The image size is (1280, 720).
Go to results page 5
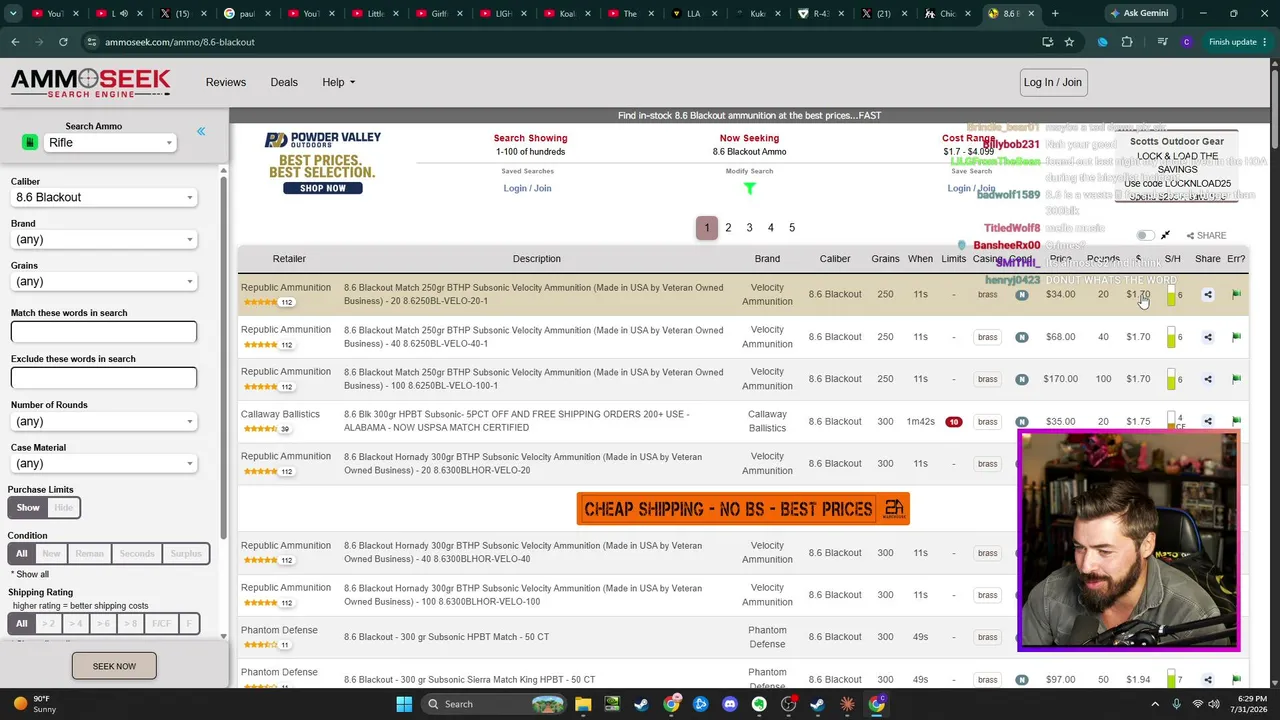(792, 228)
